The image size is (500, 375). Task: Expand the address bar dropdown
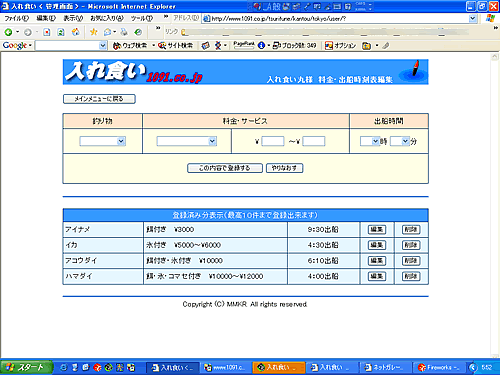(473, 19)
